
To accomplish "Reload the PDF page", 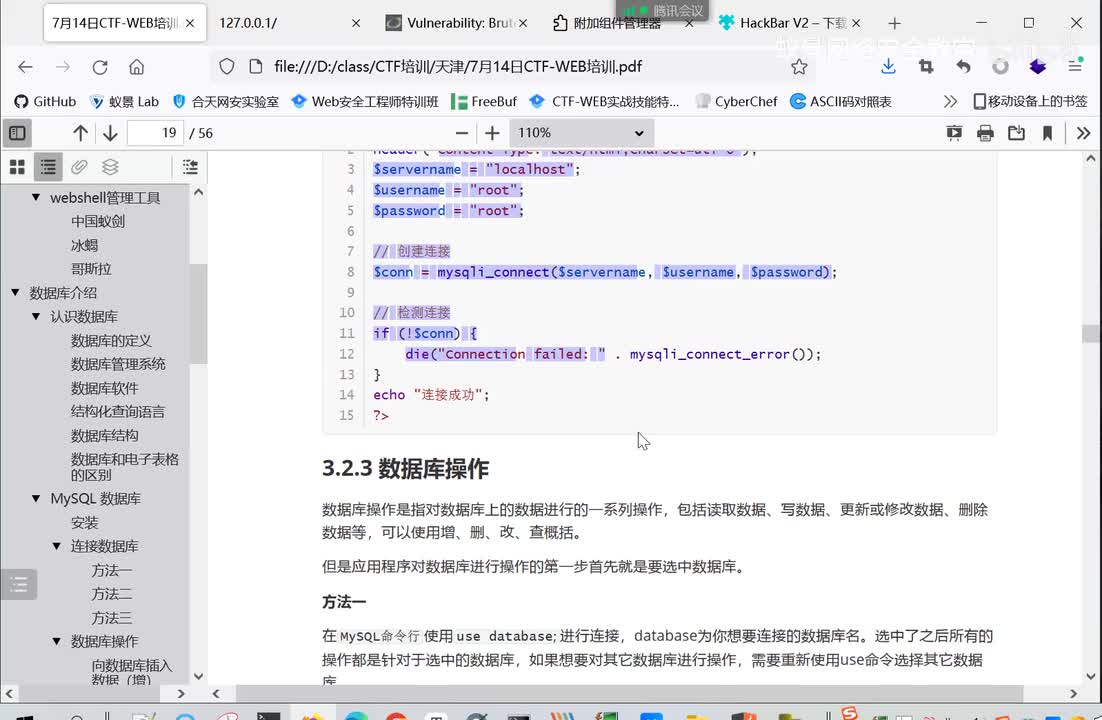I will tap(100, 67).
